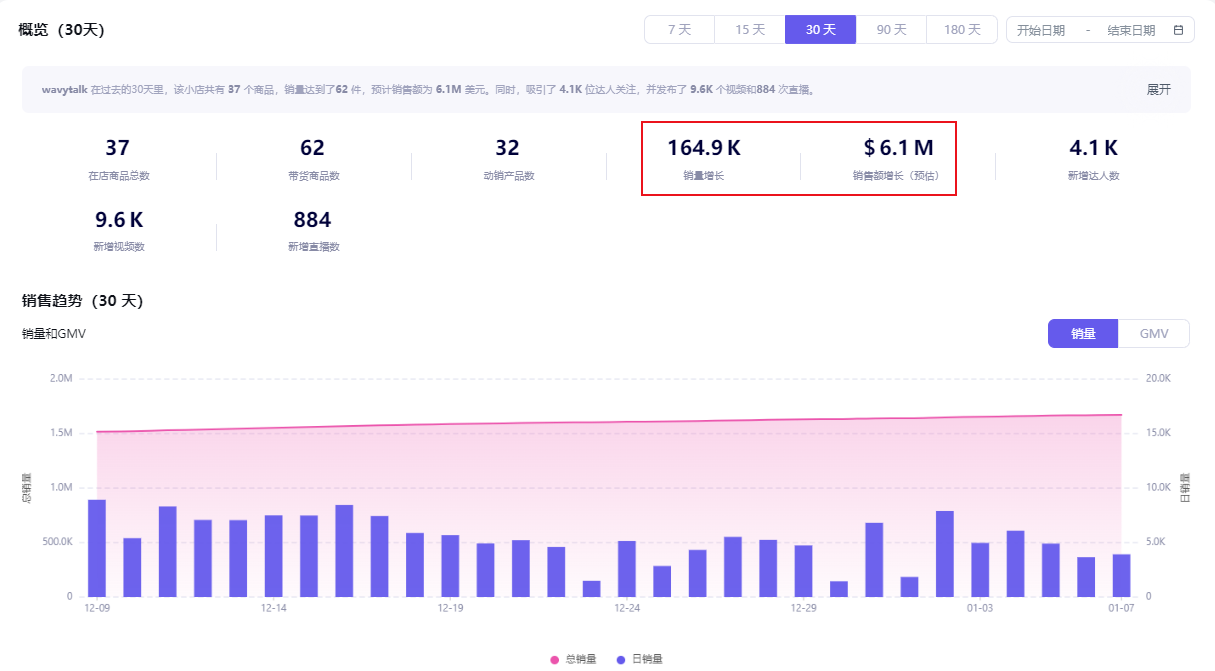Switch overview to 180天 range
1215x671 pixels.
pos(962,30)
